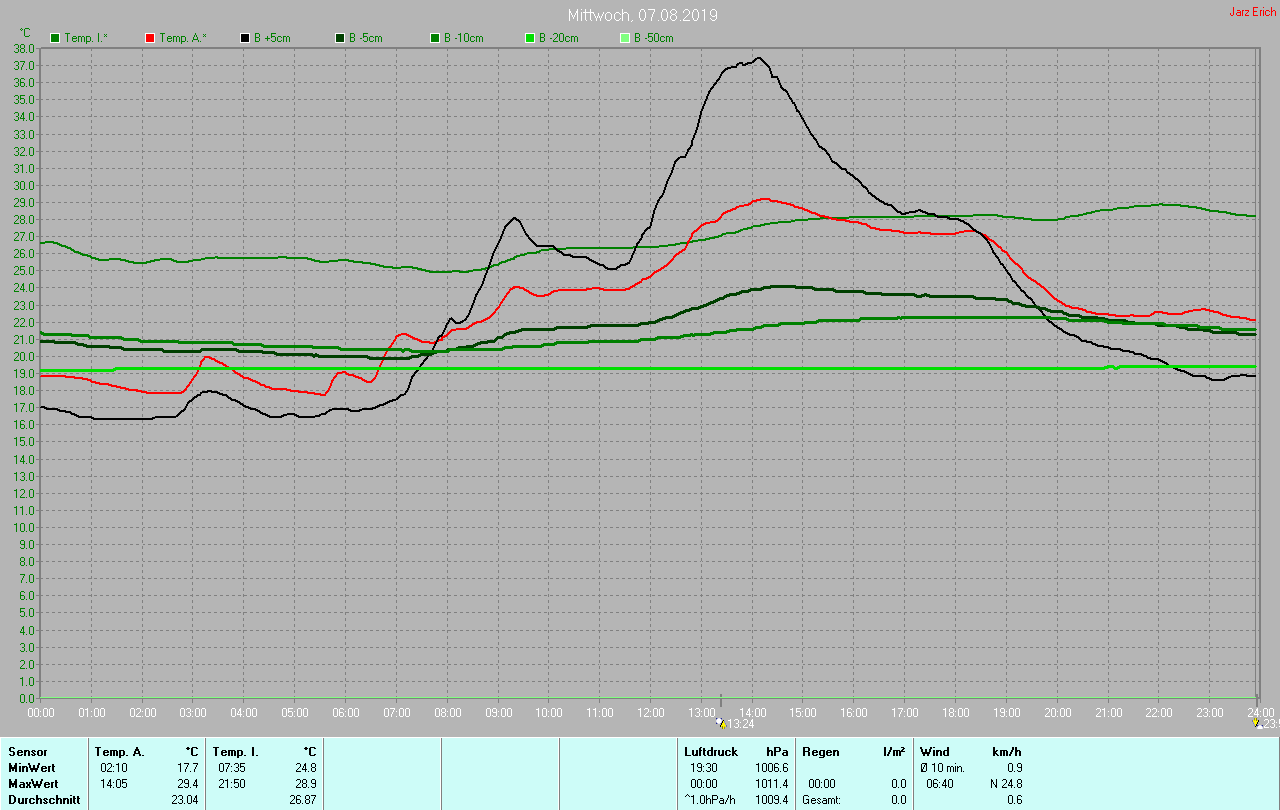Click the B -20cm legend color box

click(x=530, y=38)
